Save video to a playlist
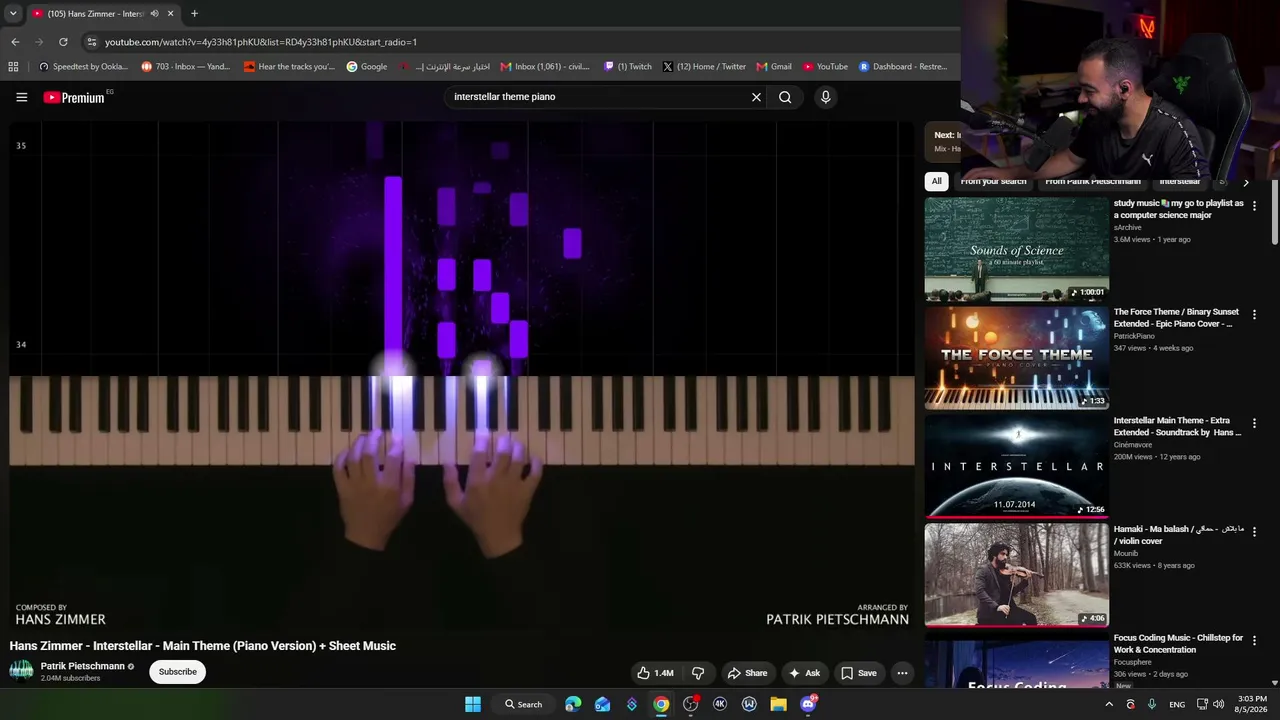 859,673
